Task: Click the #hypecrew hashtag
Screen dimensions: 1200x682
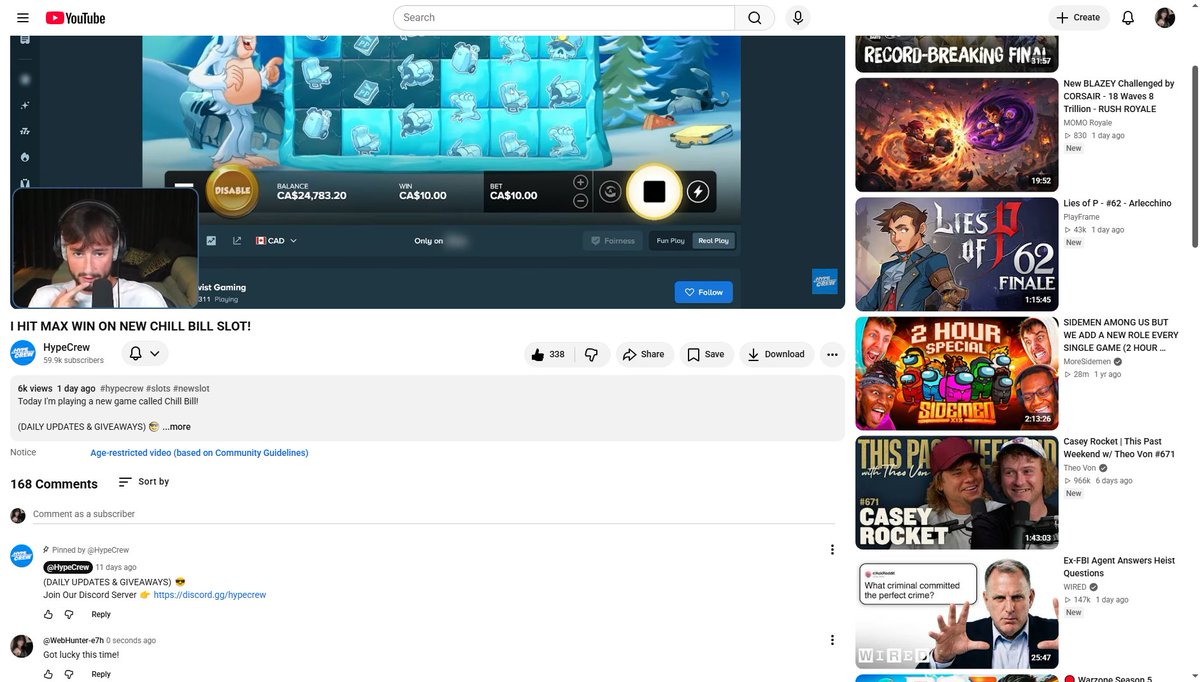Action: (x=122, y=388)
